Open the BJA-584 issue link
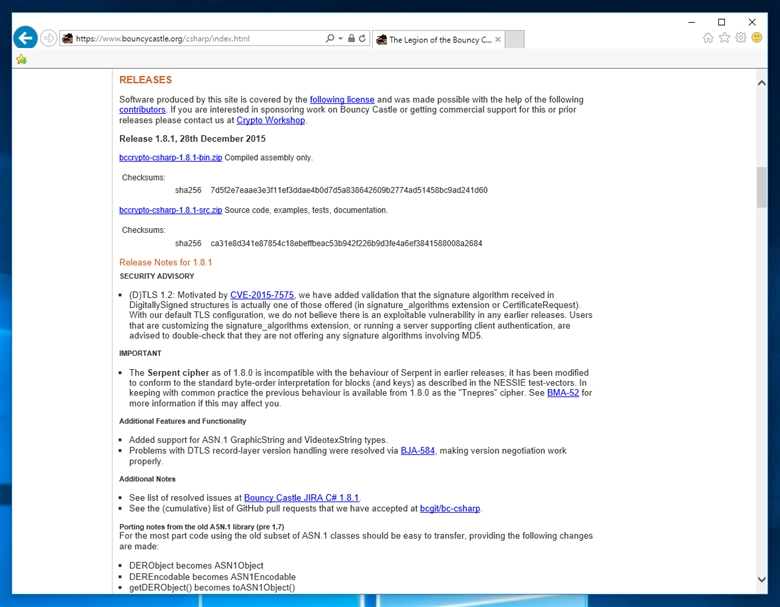This screenshot has height=607, width=780. point(418,450)
